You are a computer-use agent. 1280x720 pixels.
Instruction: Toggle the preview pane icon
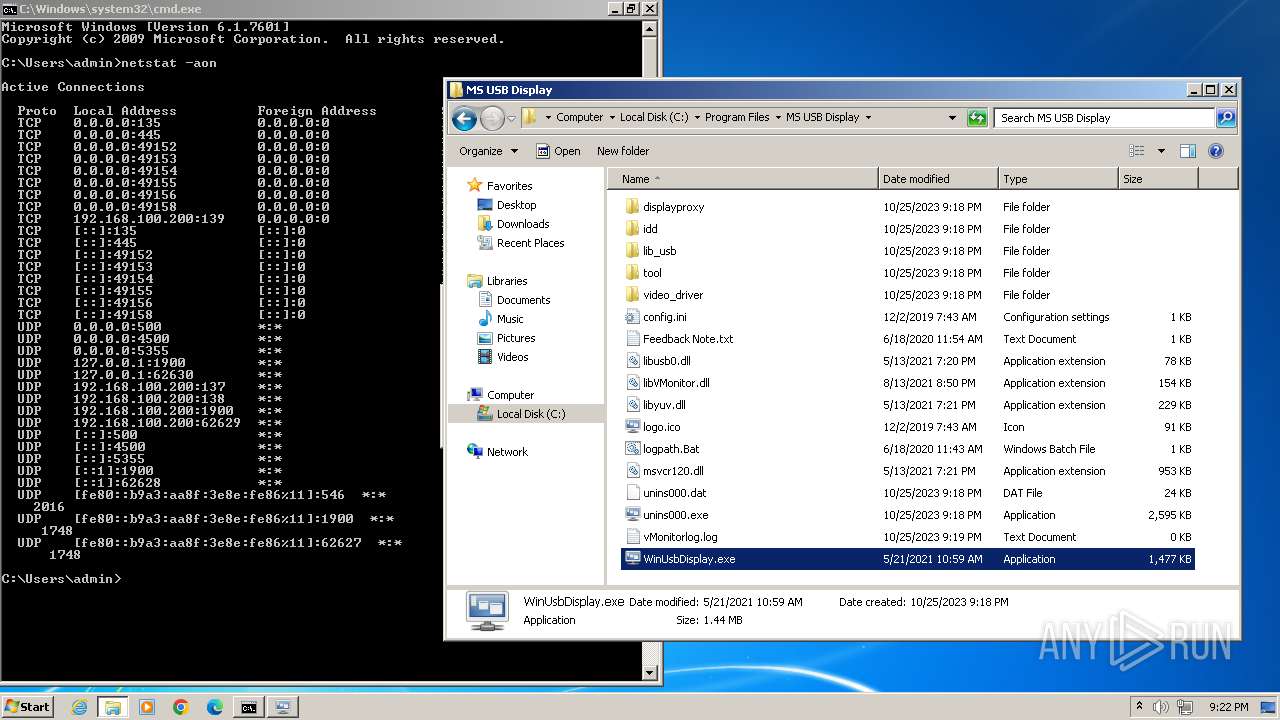pos(1188,151)
